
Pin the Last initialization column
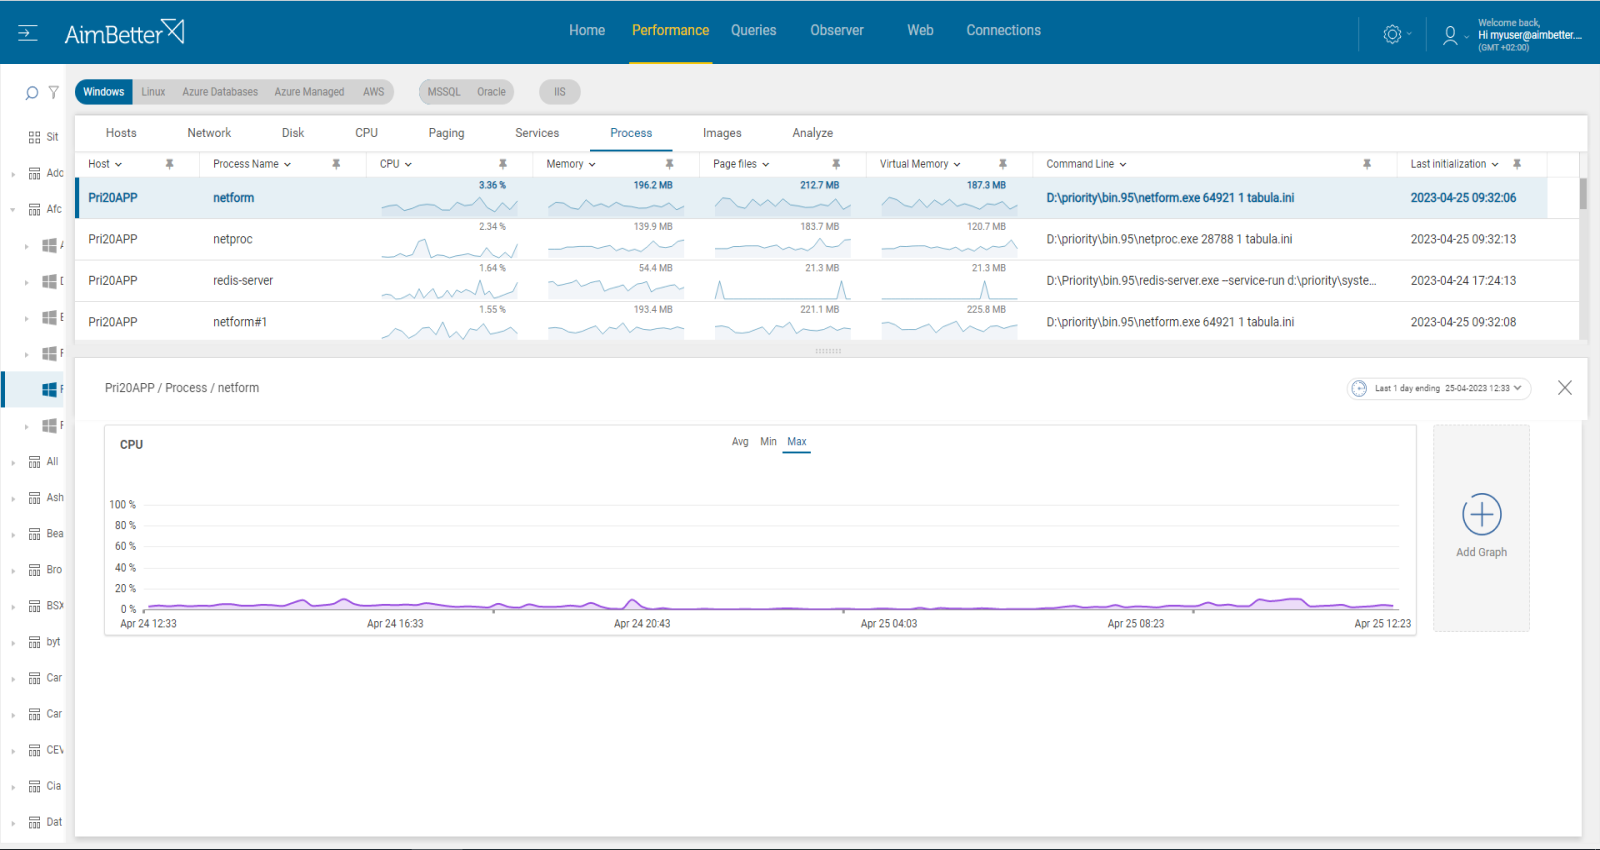tap(1517, 164)
